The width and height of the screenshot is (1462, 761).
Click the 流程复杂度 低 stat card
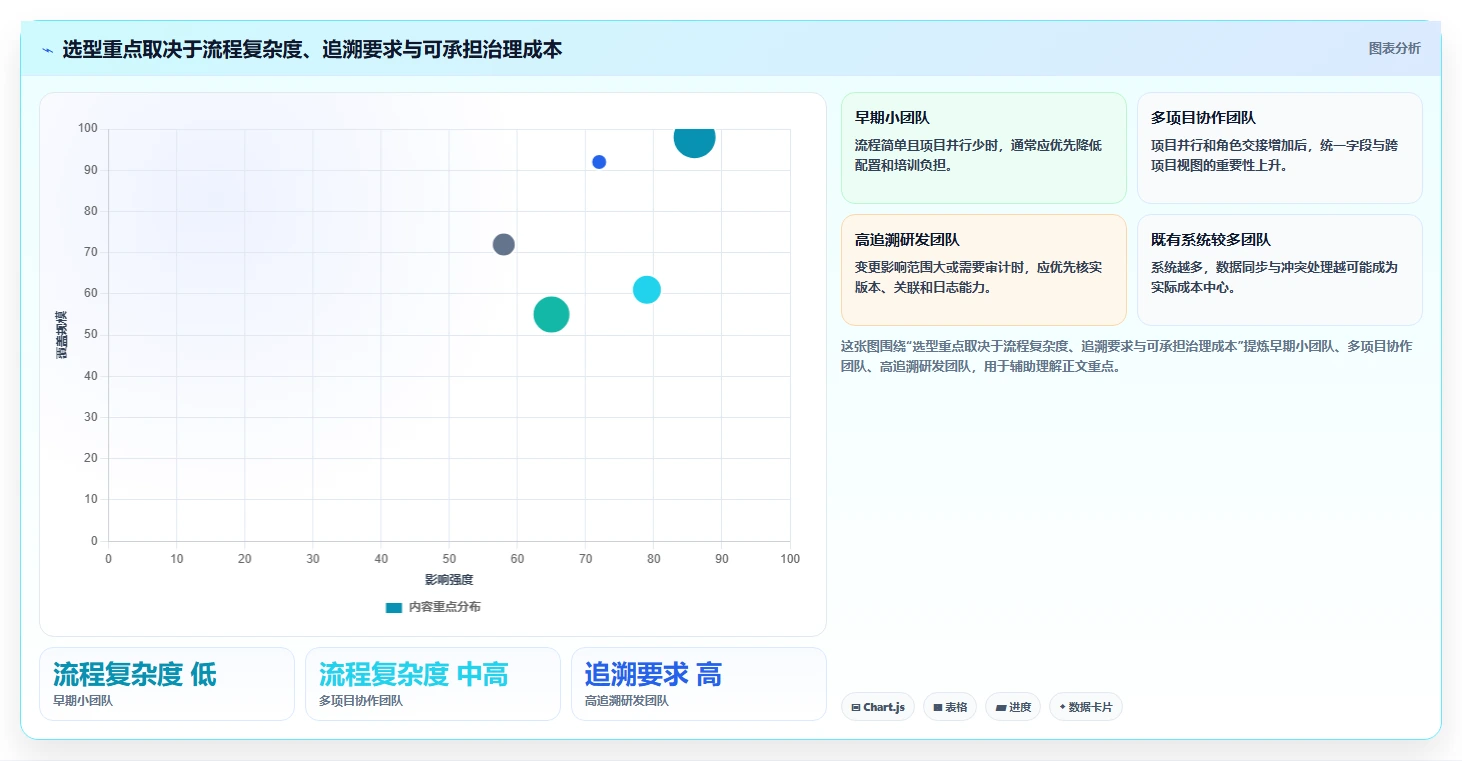[x=167, y=684]
